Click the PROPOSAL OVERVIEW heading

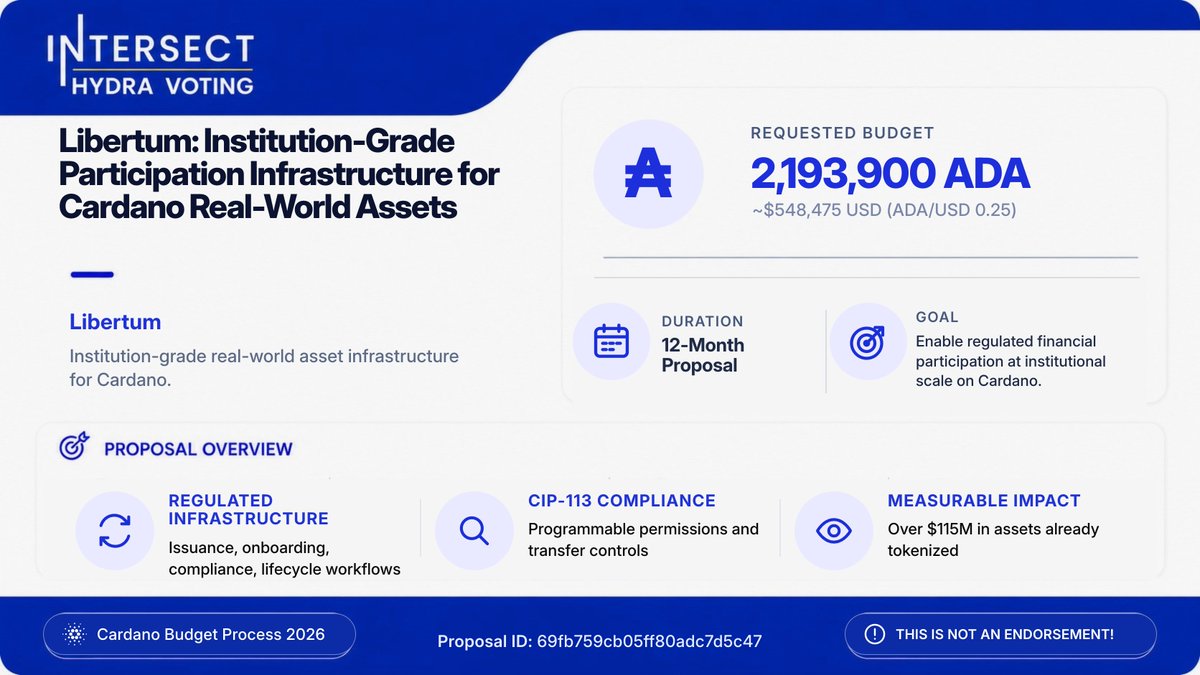click(x=198, y=449)
